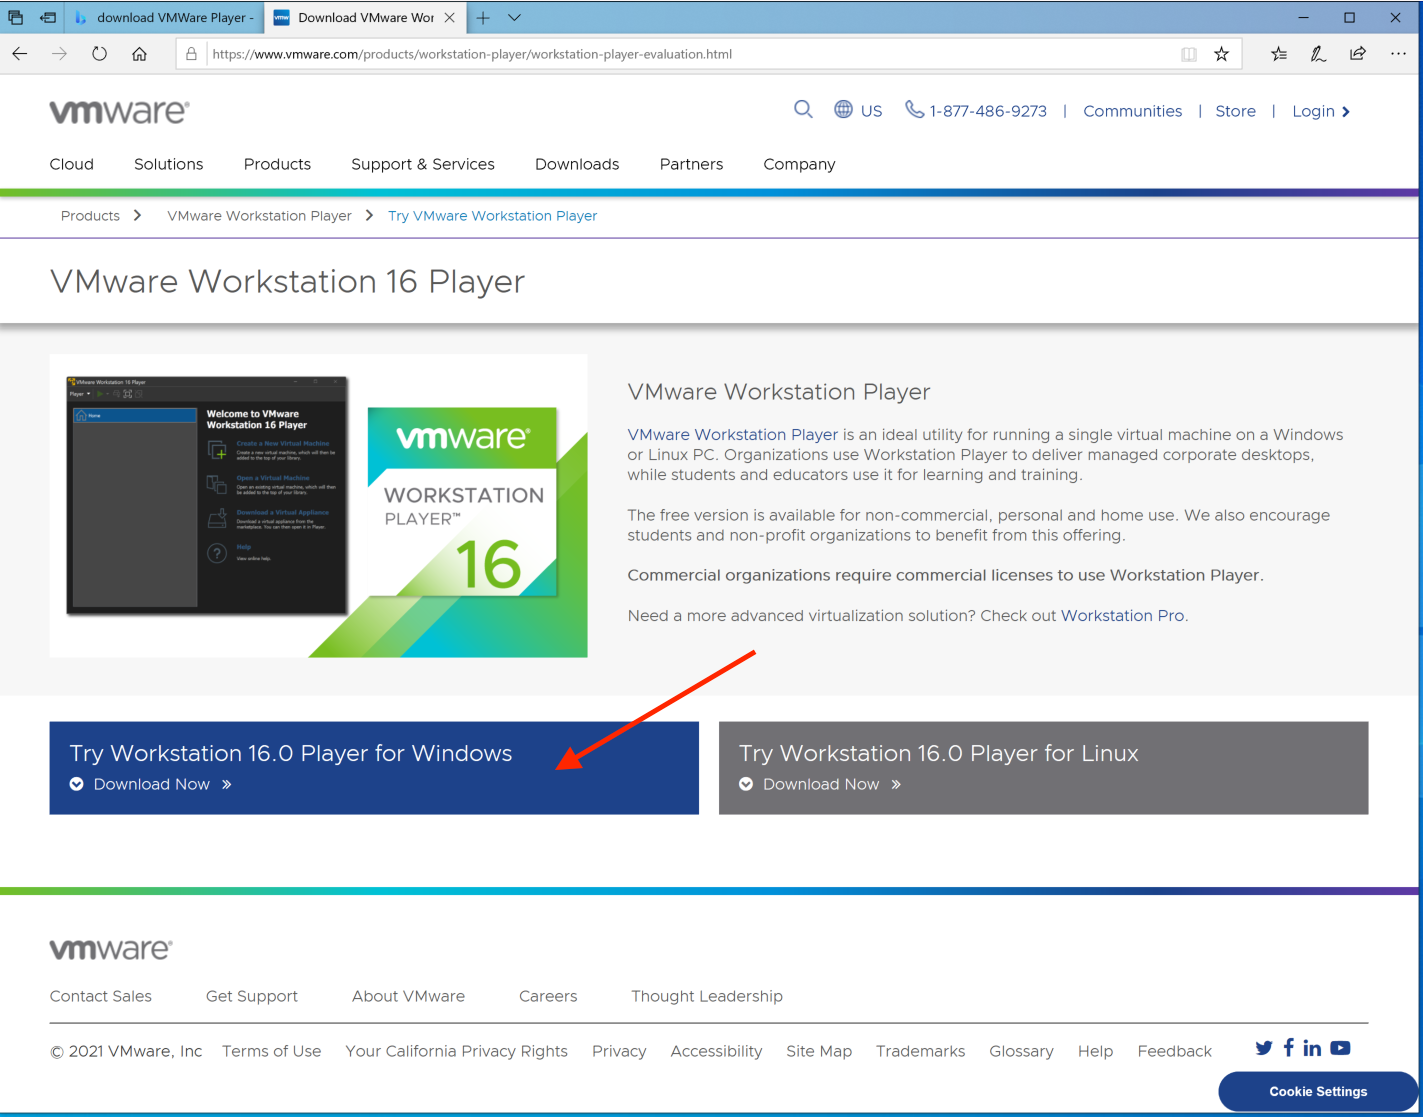Expand the Login menu arrow
Image resolution: width=1423 pixels, height=1117 pixels.
pyautogui.click(x=1346, y=112)
